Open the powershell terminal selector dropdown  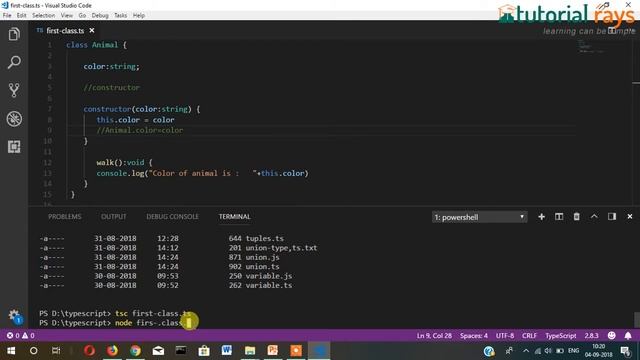(479, 217)
